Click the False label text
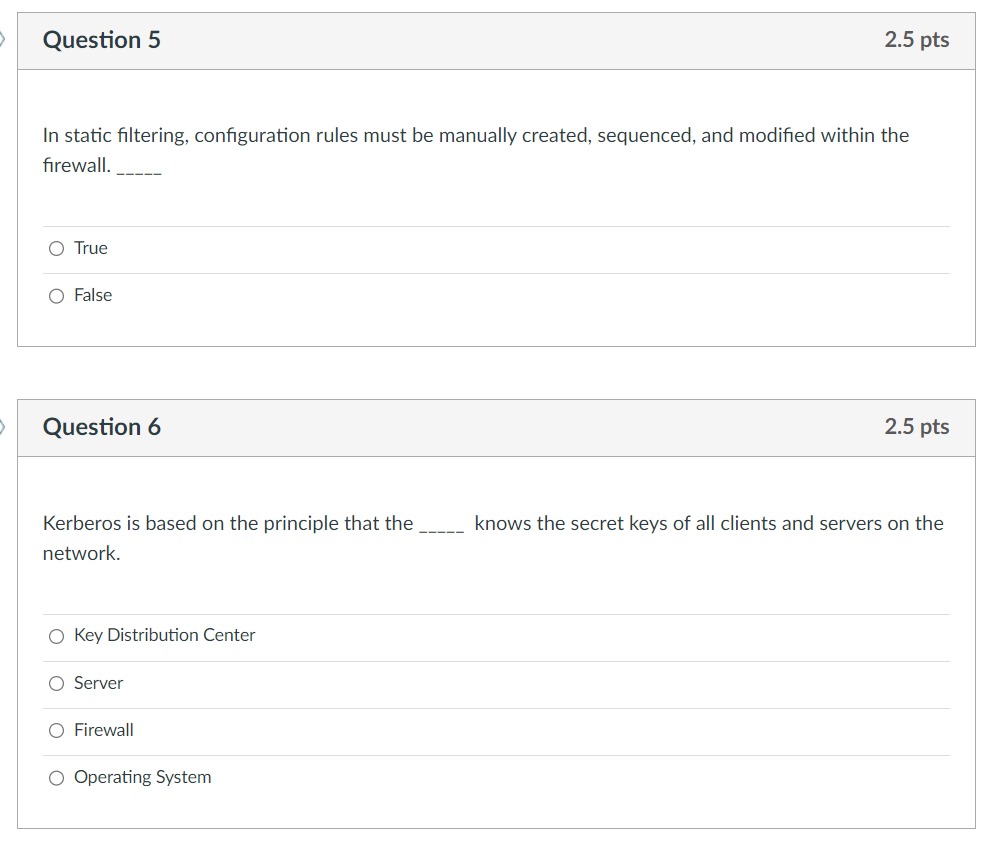994x844 pixels. point(93,295)
